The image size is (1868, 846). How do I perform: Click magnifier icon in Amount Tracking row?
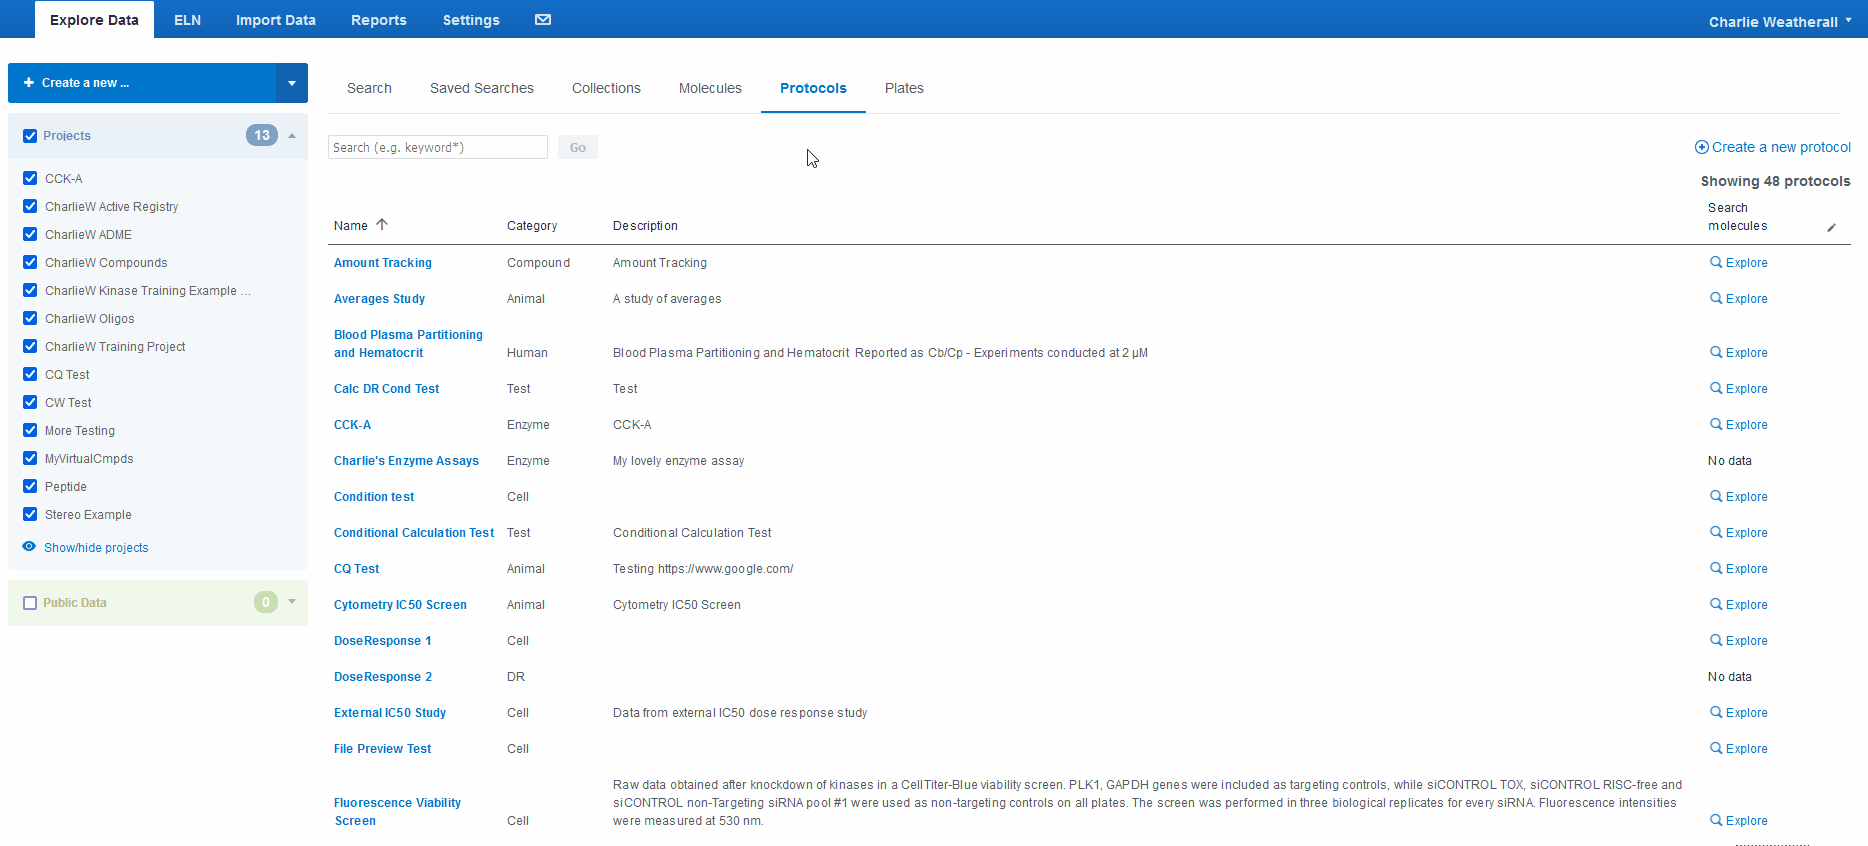(1716, 262)
